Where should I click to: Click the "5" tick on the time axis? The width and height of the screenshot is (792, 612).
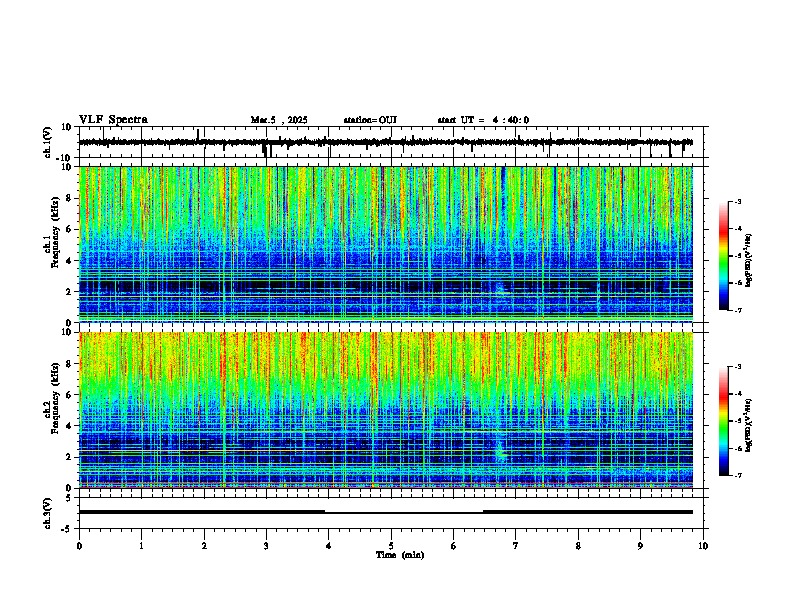(x=391, y=546)
